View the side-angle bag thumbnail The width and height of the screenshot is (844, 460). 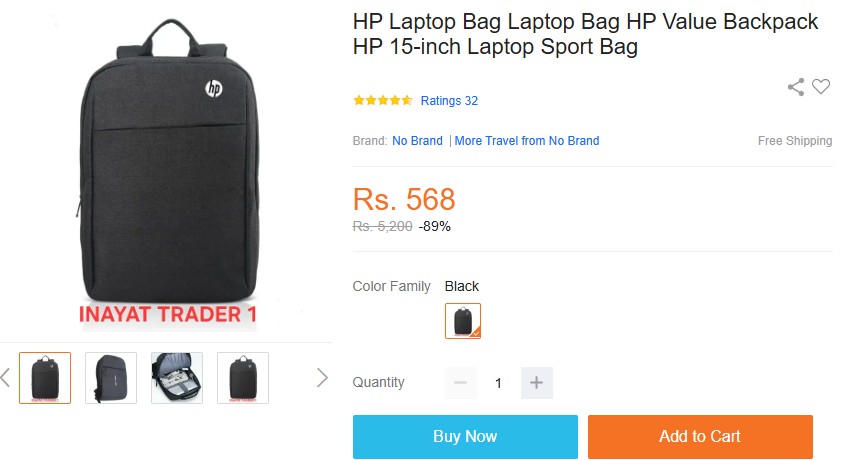click(111, 378)
